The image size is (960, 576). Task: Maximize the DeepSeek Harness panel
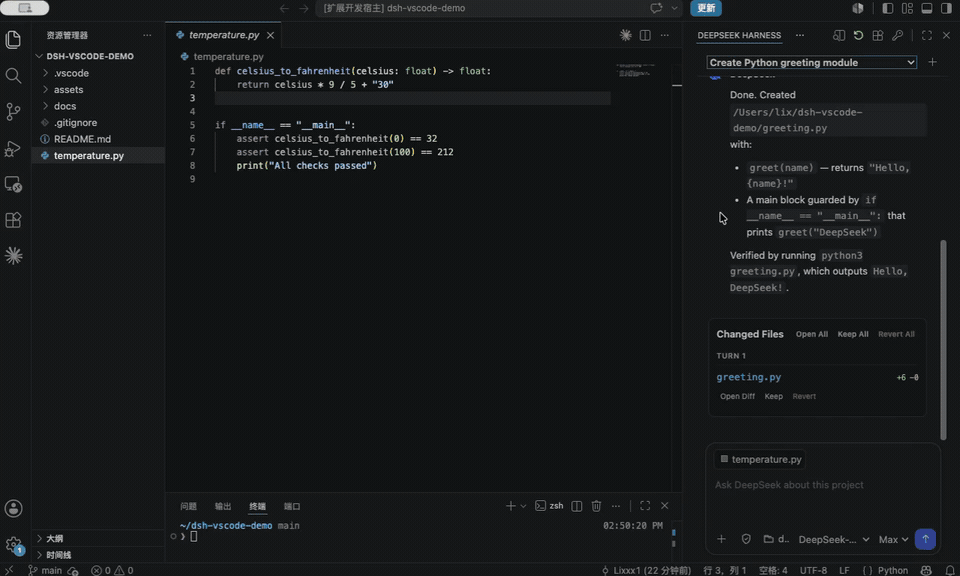(x=927, y=36)
